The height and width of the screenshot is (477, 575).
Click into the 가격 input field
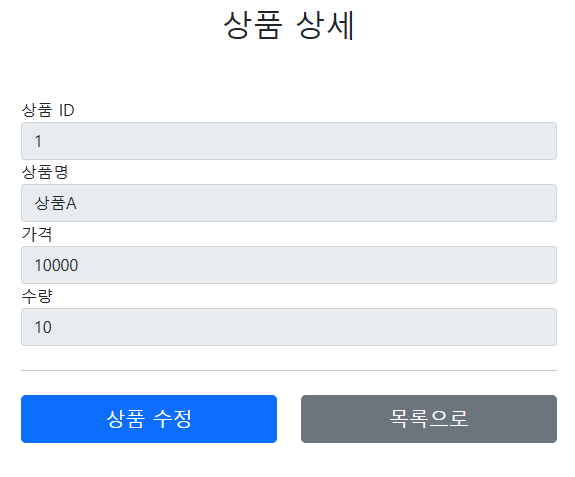[289, 265]
